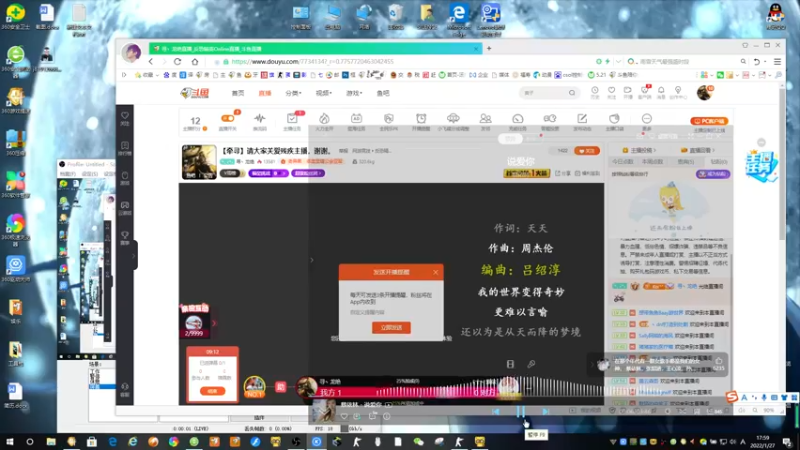Viewport: 800px width, 450px height.
Task: Expand the left sidebar collapse arrow
Action: point(134,255)
